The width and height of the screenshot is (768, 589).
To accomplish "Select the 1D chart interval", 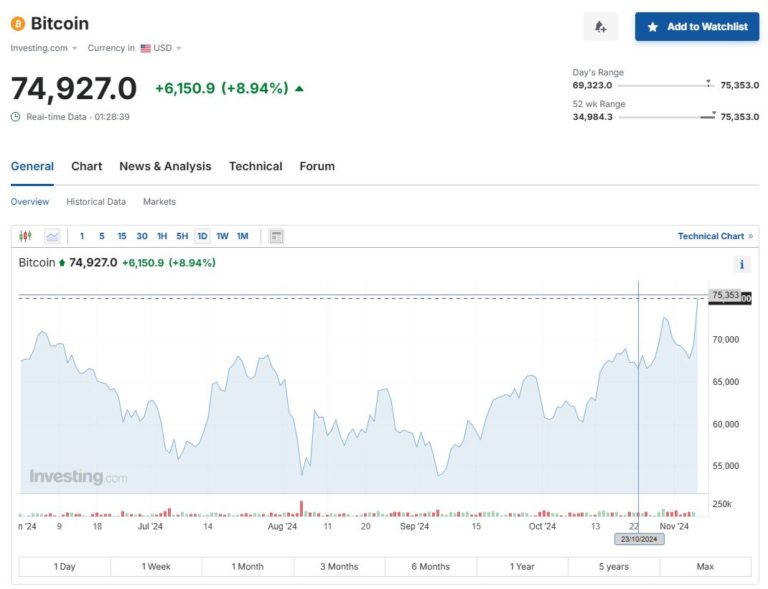I will (x=202, y=236).
